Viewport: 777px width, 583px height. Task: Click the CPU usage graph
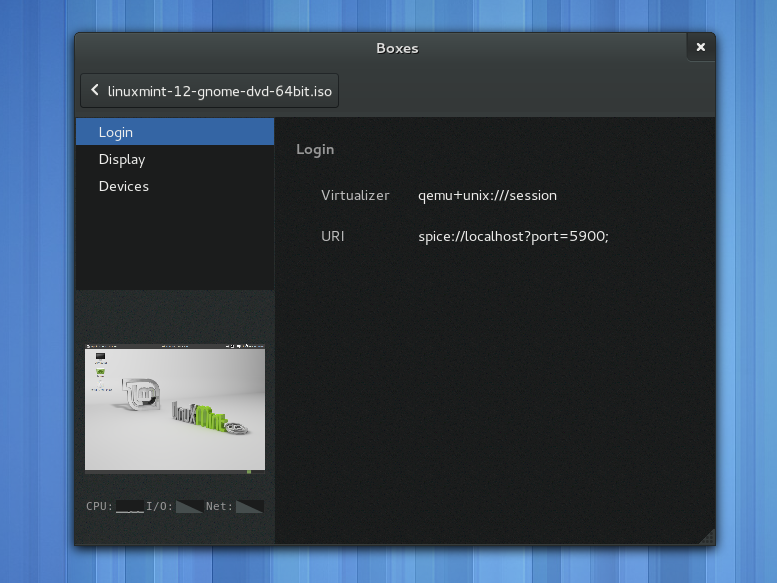[x=130, y=506]
